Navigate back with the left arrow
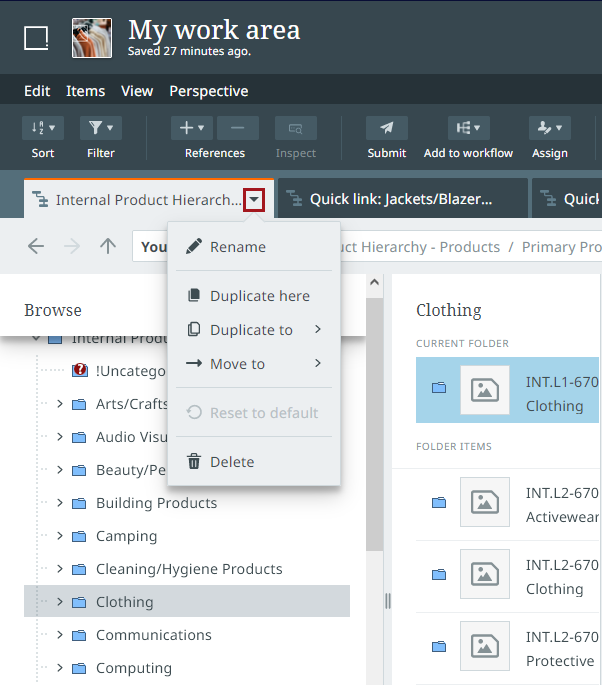Image resolution: width=602 pixels, height=685 pixels. coord(36,247)
